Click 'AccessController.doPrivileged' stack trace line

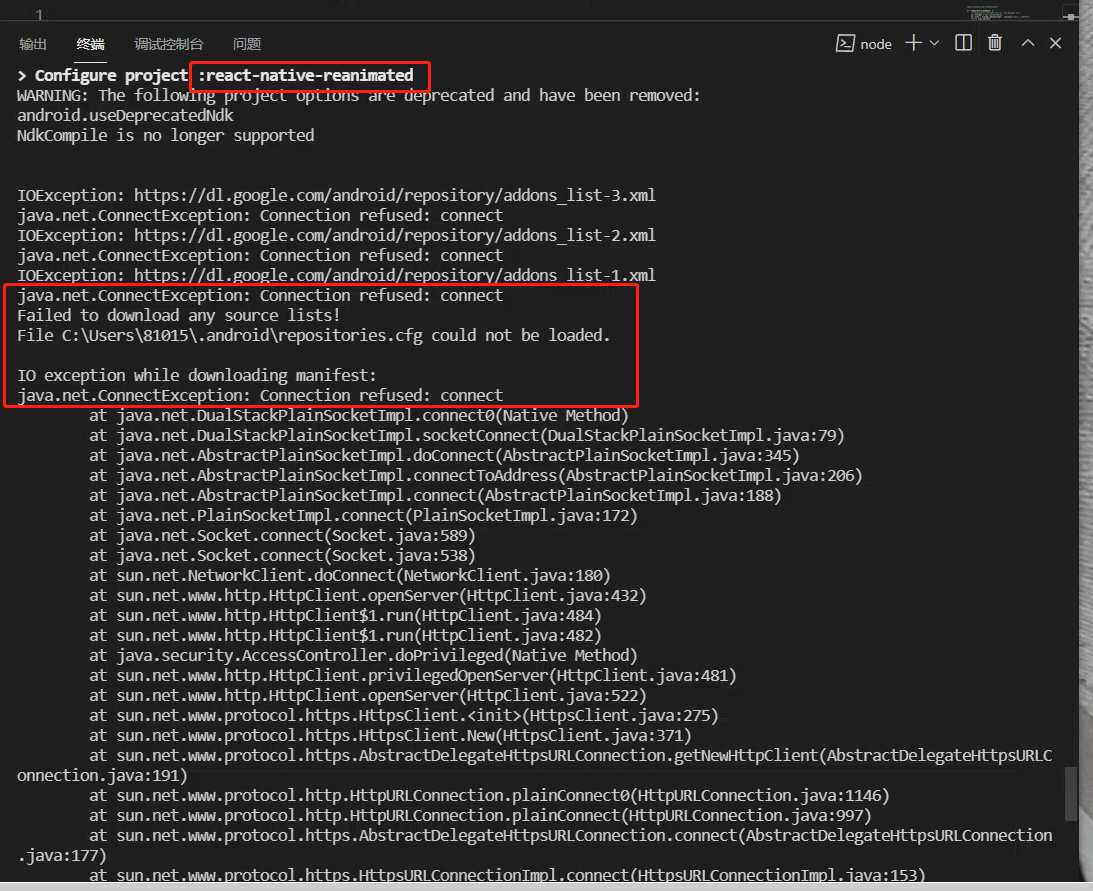point(363,655)
